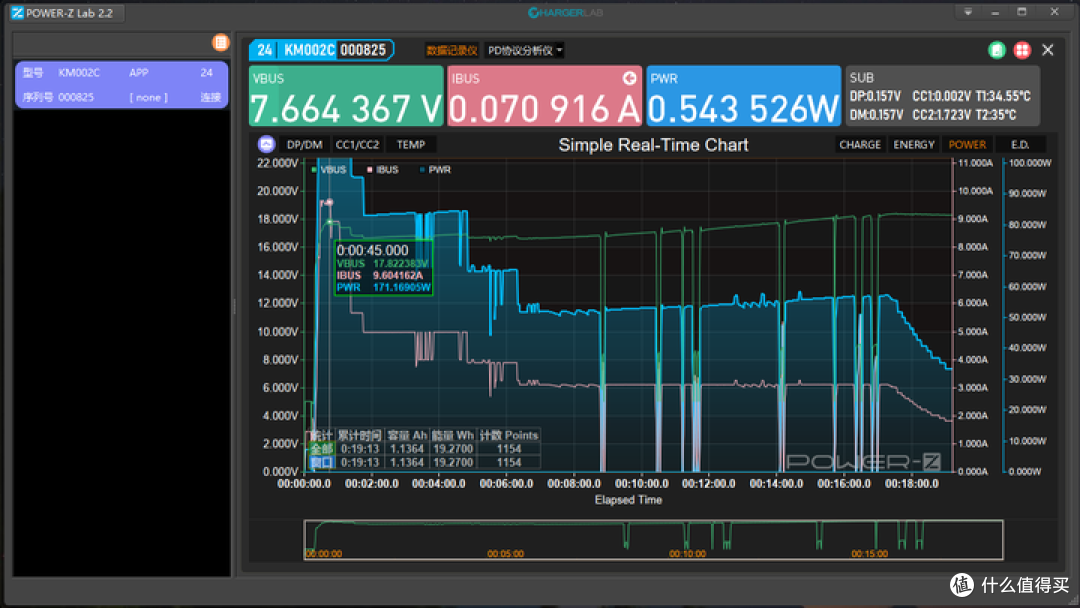
Task: Click the T1:34.55°C temperature reading
Action: pyautogui.click(x=1003, y=96)
